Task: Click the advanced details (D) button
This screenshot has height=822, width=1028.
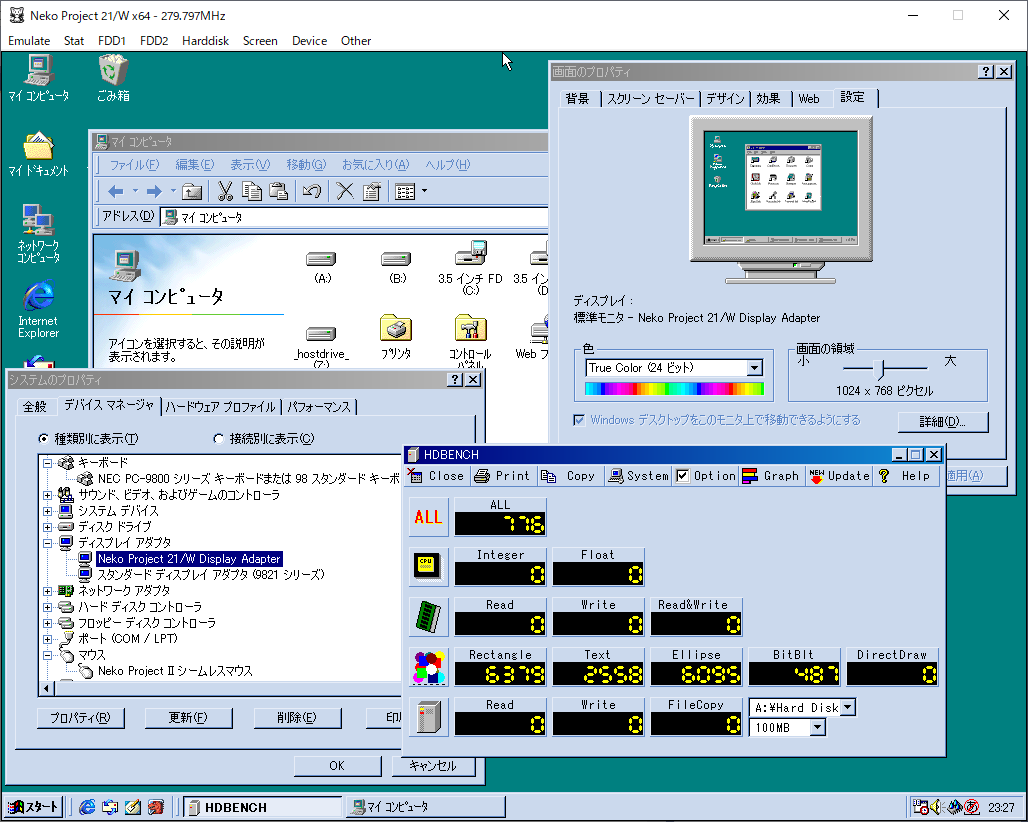Action: pyautogui.click(x=942, y=421)
